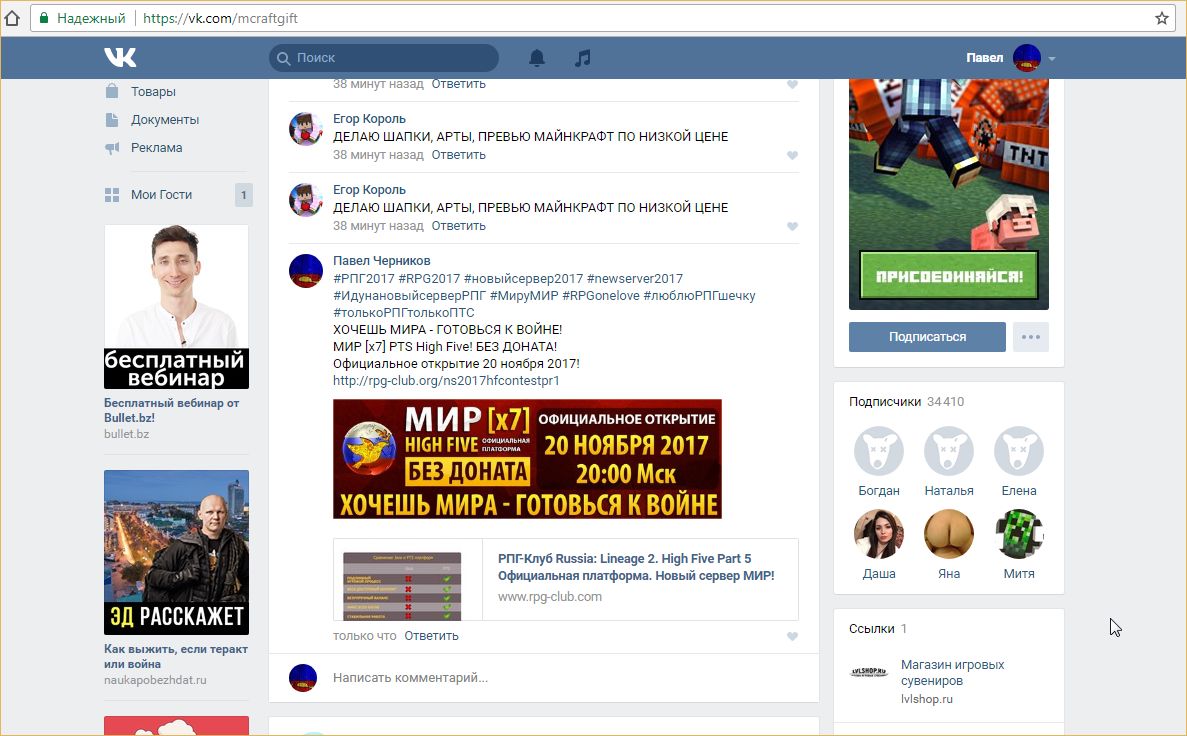The height and width of the screenshot is (736, 1187).
Task: Open the three-dots community actions menu
Action: [1031, 337]
